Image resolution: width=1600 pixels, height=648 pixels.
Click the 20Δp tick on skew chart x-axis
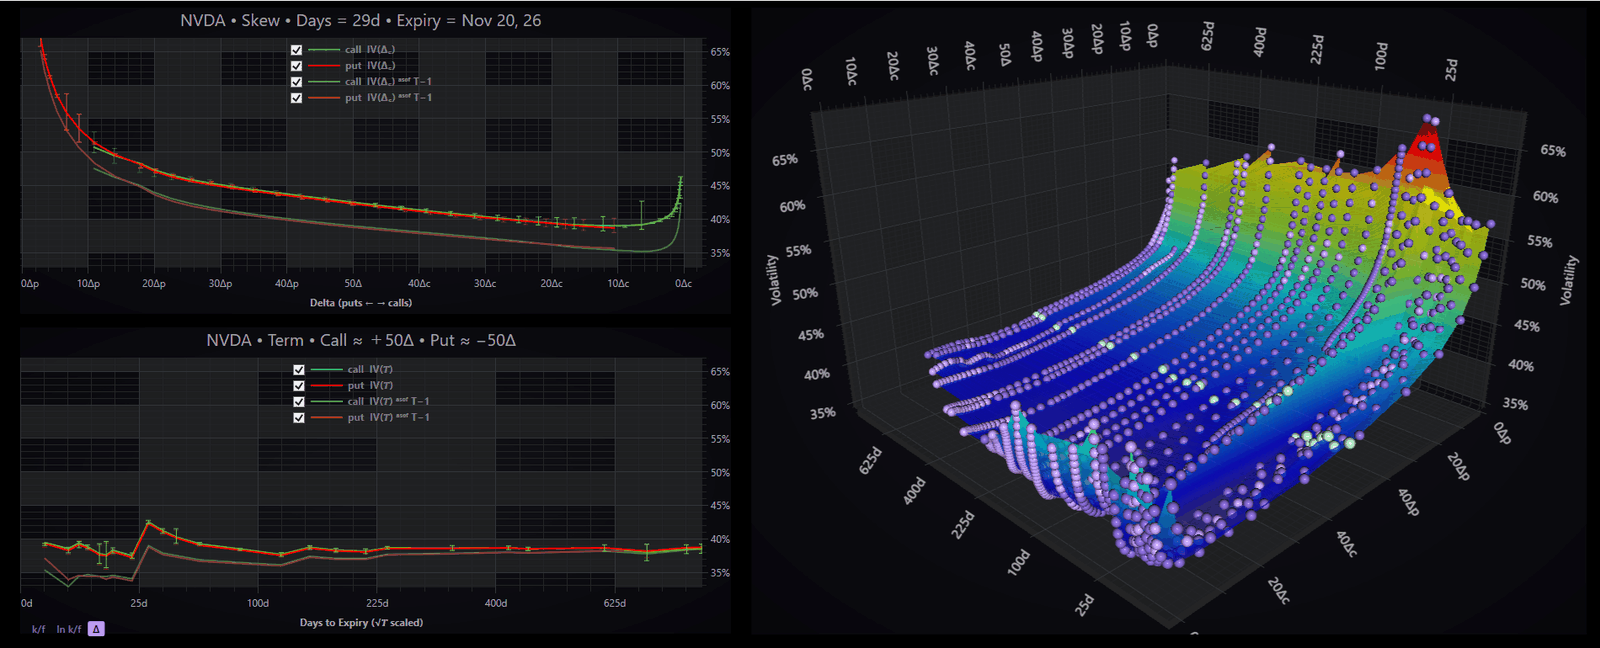click(154, 284)
